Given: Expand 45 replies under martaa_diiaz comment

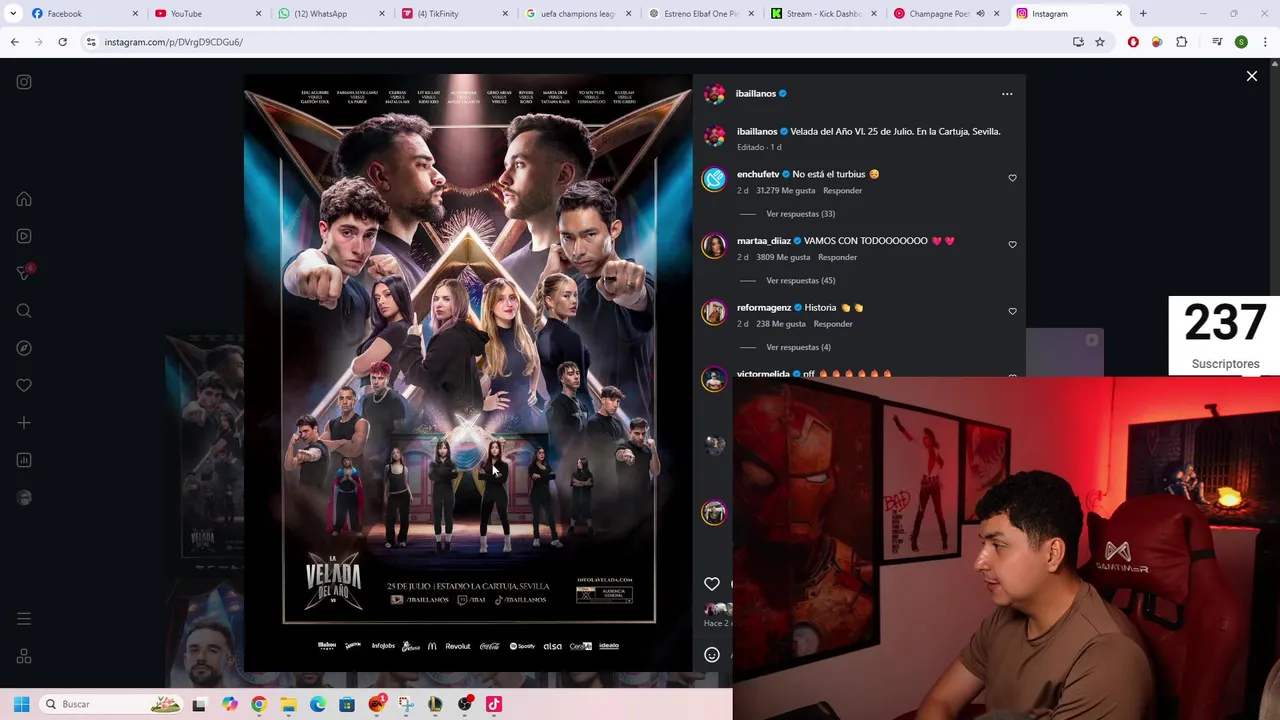Looking at the screenshot, I should [x=800, y=281].
